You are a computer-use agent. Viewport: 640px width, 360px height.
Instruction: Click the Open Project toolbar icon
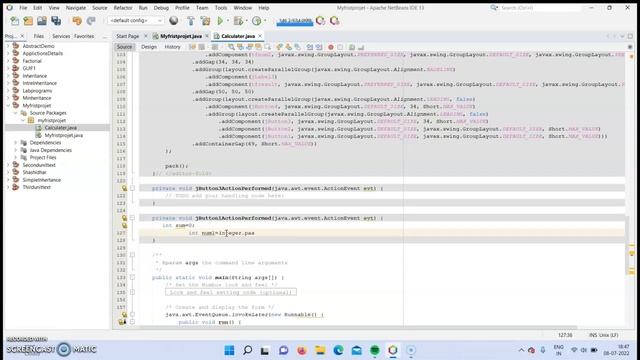[42, 20]
